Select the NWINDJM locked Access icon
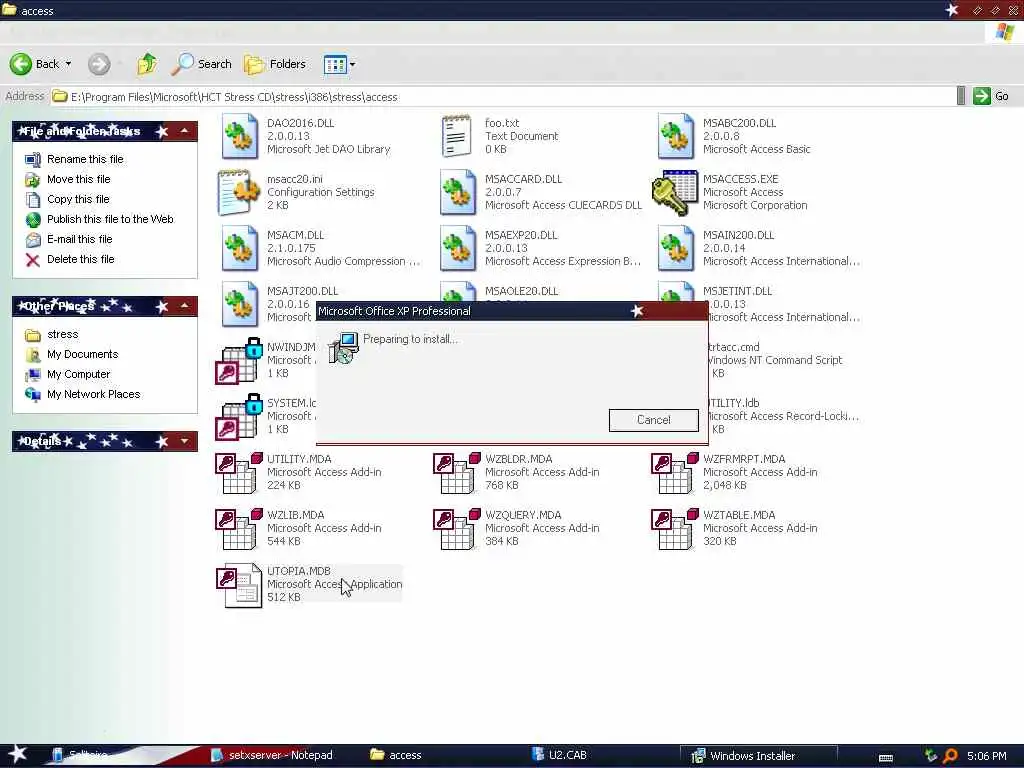 coord(238,360)
